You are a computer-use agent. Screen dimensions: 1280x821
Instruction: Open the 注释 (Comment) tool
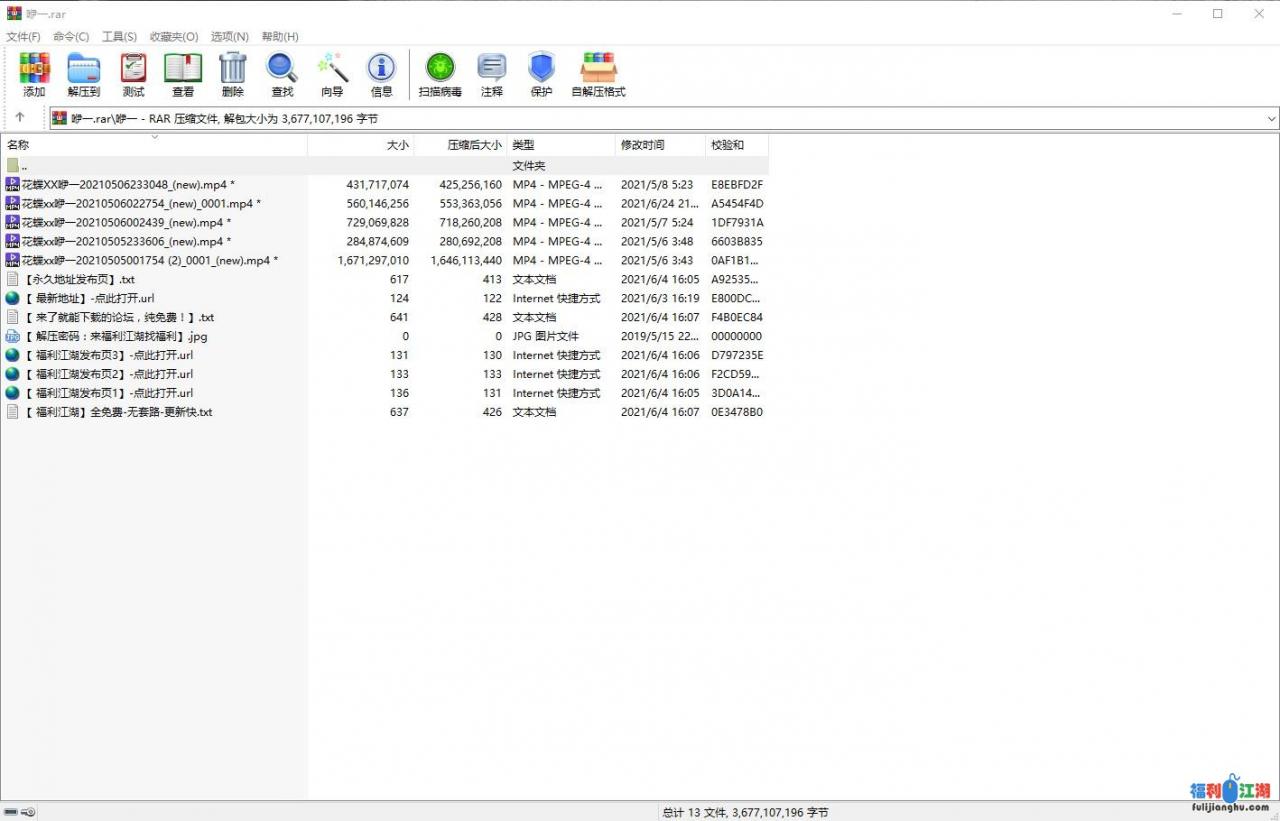(491, 74)
